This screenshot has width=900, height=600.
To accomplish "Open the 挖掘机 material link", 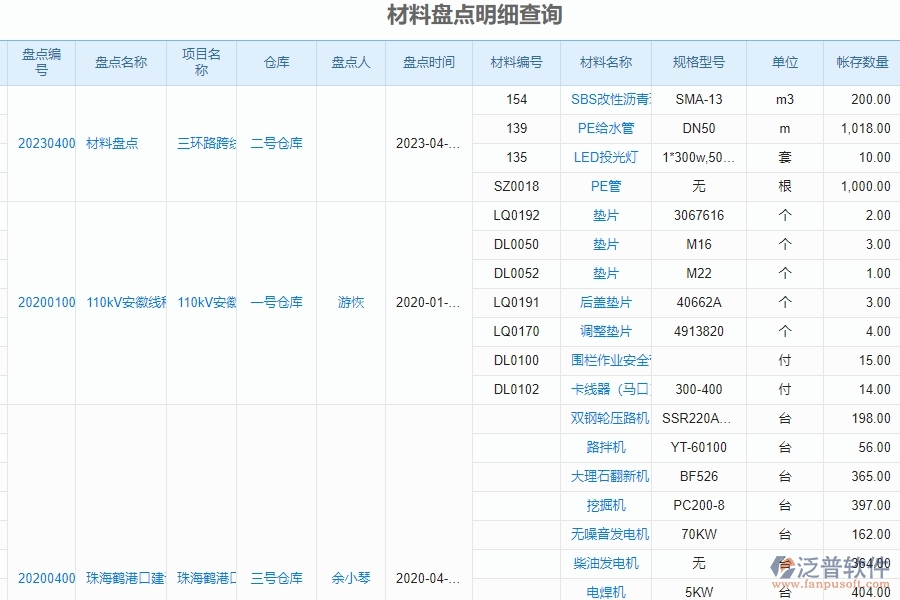I will tap(605, 506).
